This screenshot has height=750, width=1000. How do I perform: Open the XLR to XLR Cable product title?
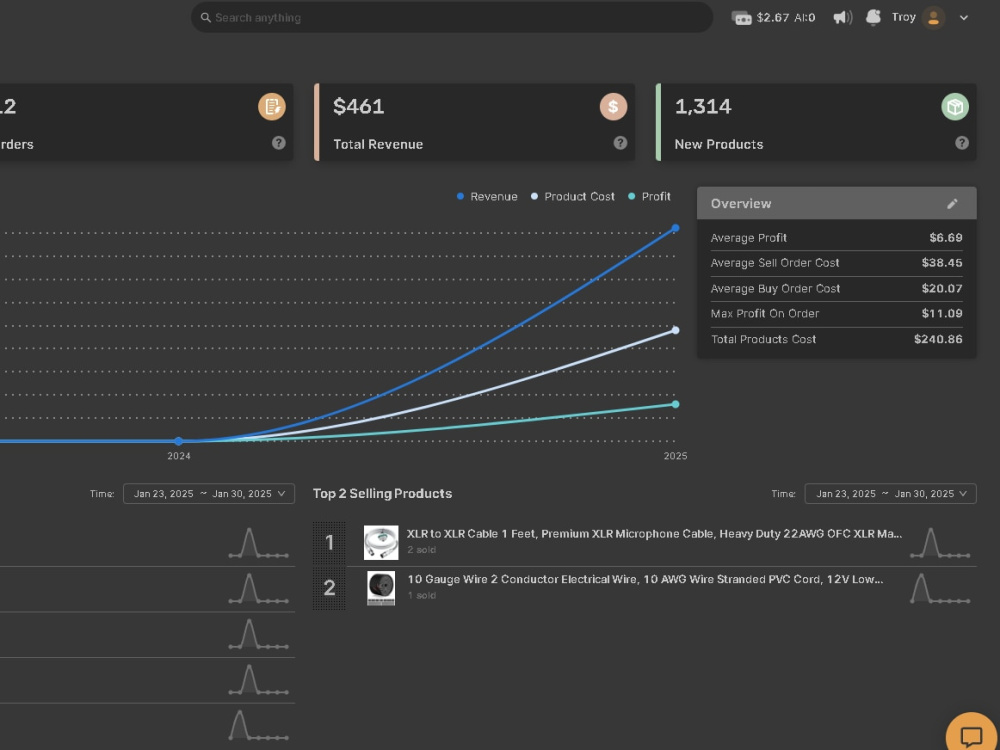coord(654,534)
